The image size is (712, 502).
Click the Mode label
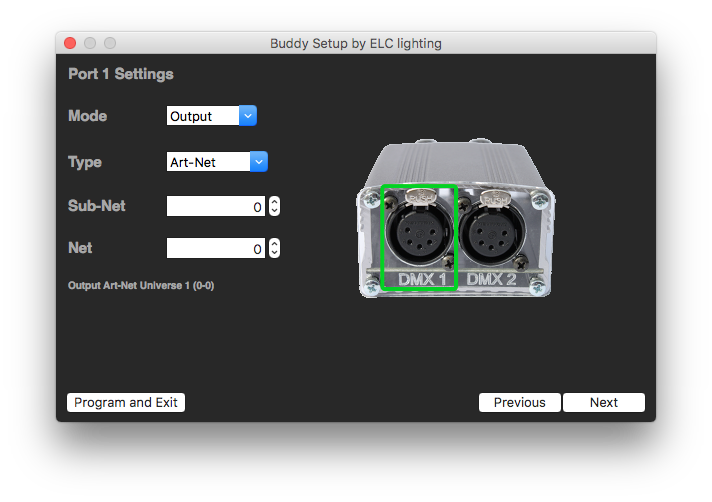click(x=88, y=116)
